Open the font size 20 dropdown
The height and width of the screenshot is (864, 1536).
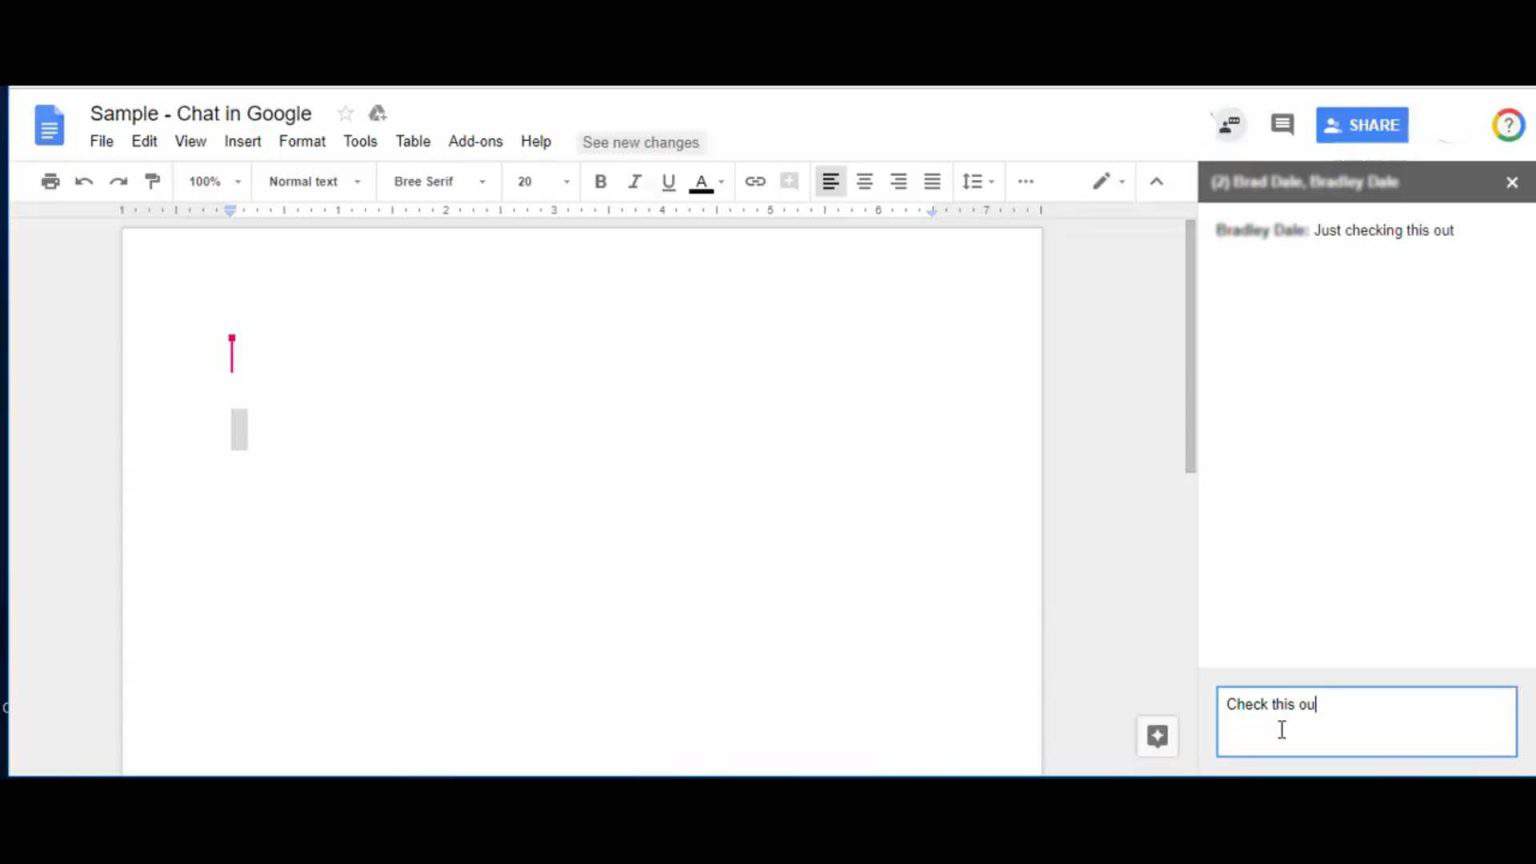pos(543,181)
